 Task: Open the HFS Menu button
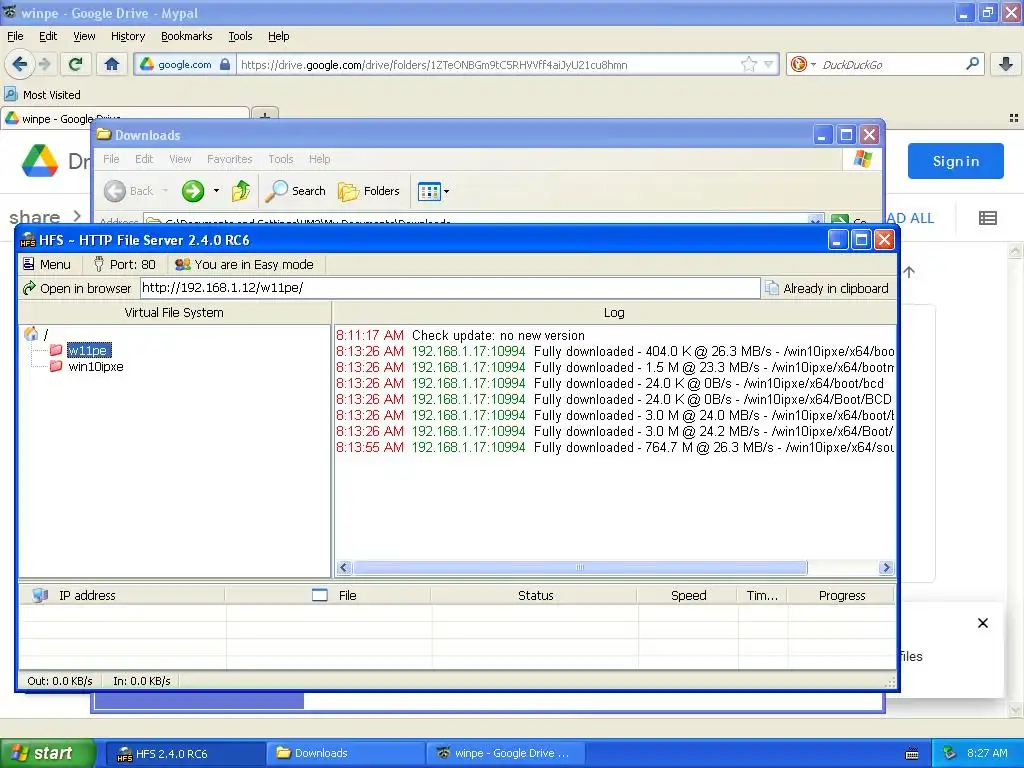pos(47,264)
